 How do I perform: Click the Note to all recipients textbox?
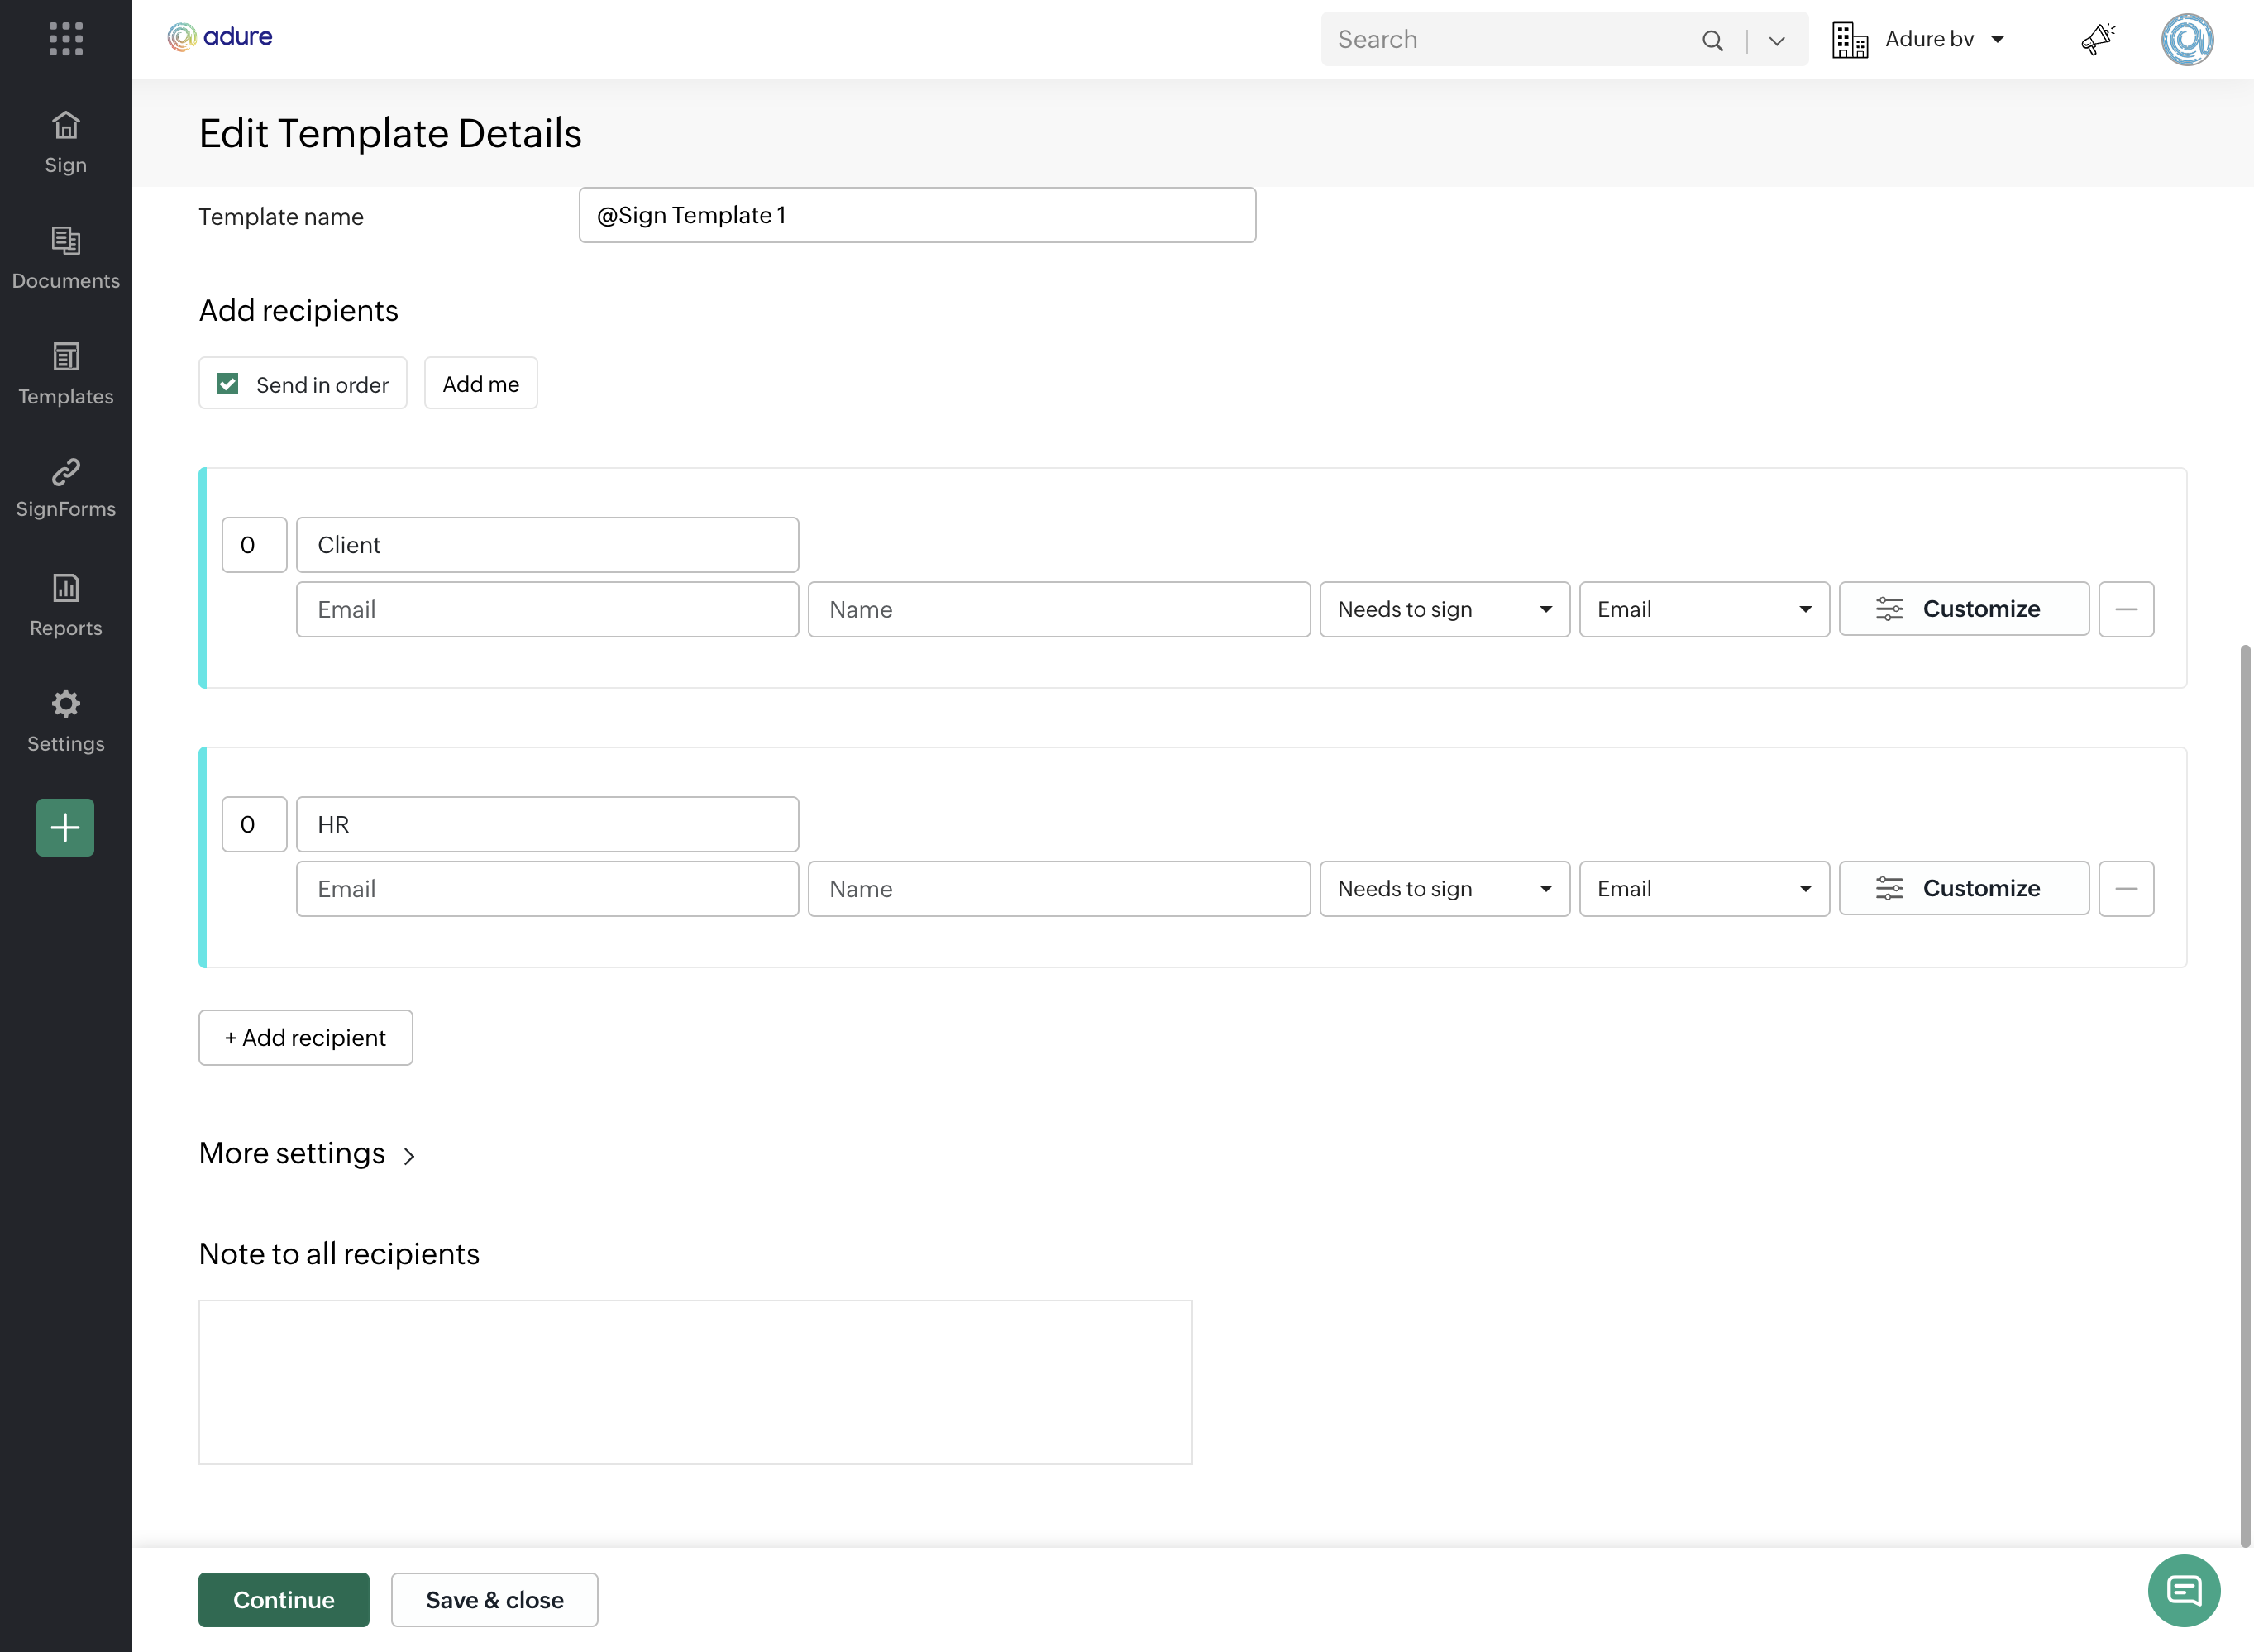click(x=695, y=1382)
